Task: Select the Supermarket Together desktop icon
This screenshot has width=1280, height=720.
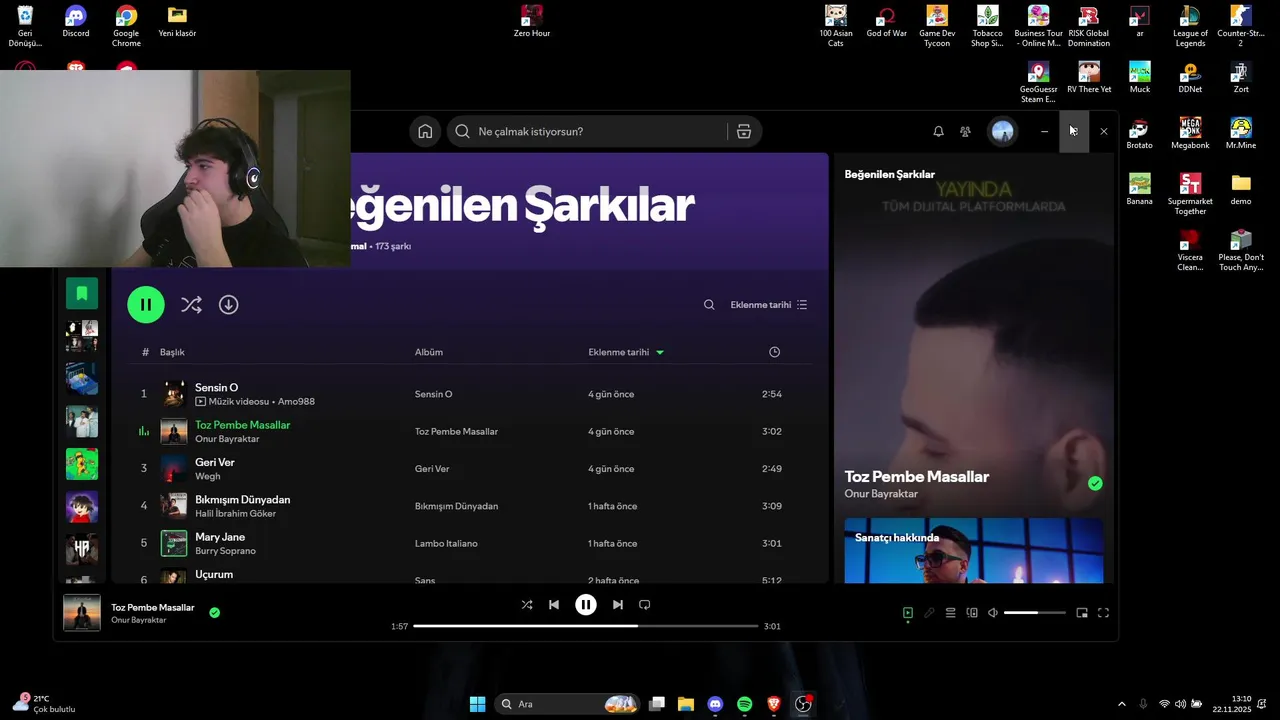Action: [x=1190, y=194]
